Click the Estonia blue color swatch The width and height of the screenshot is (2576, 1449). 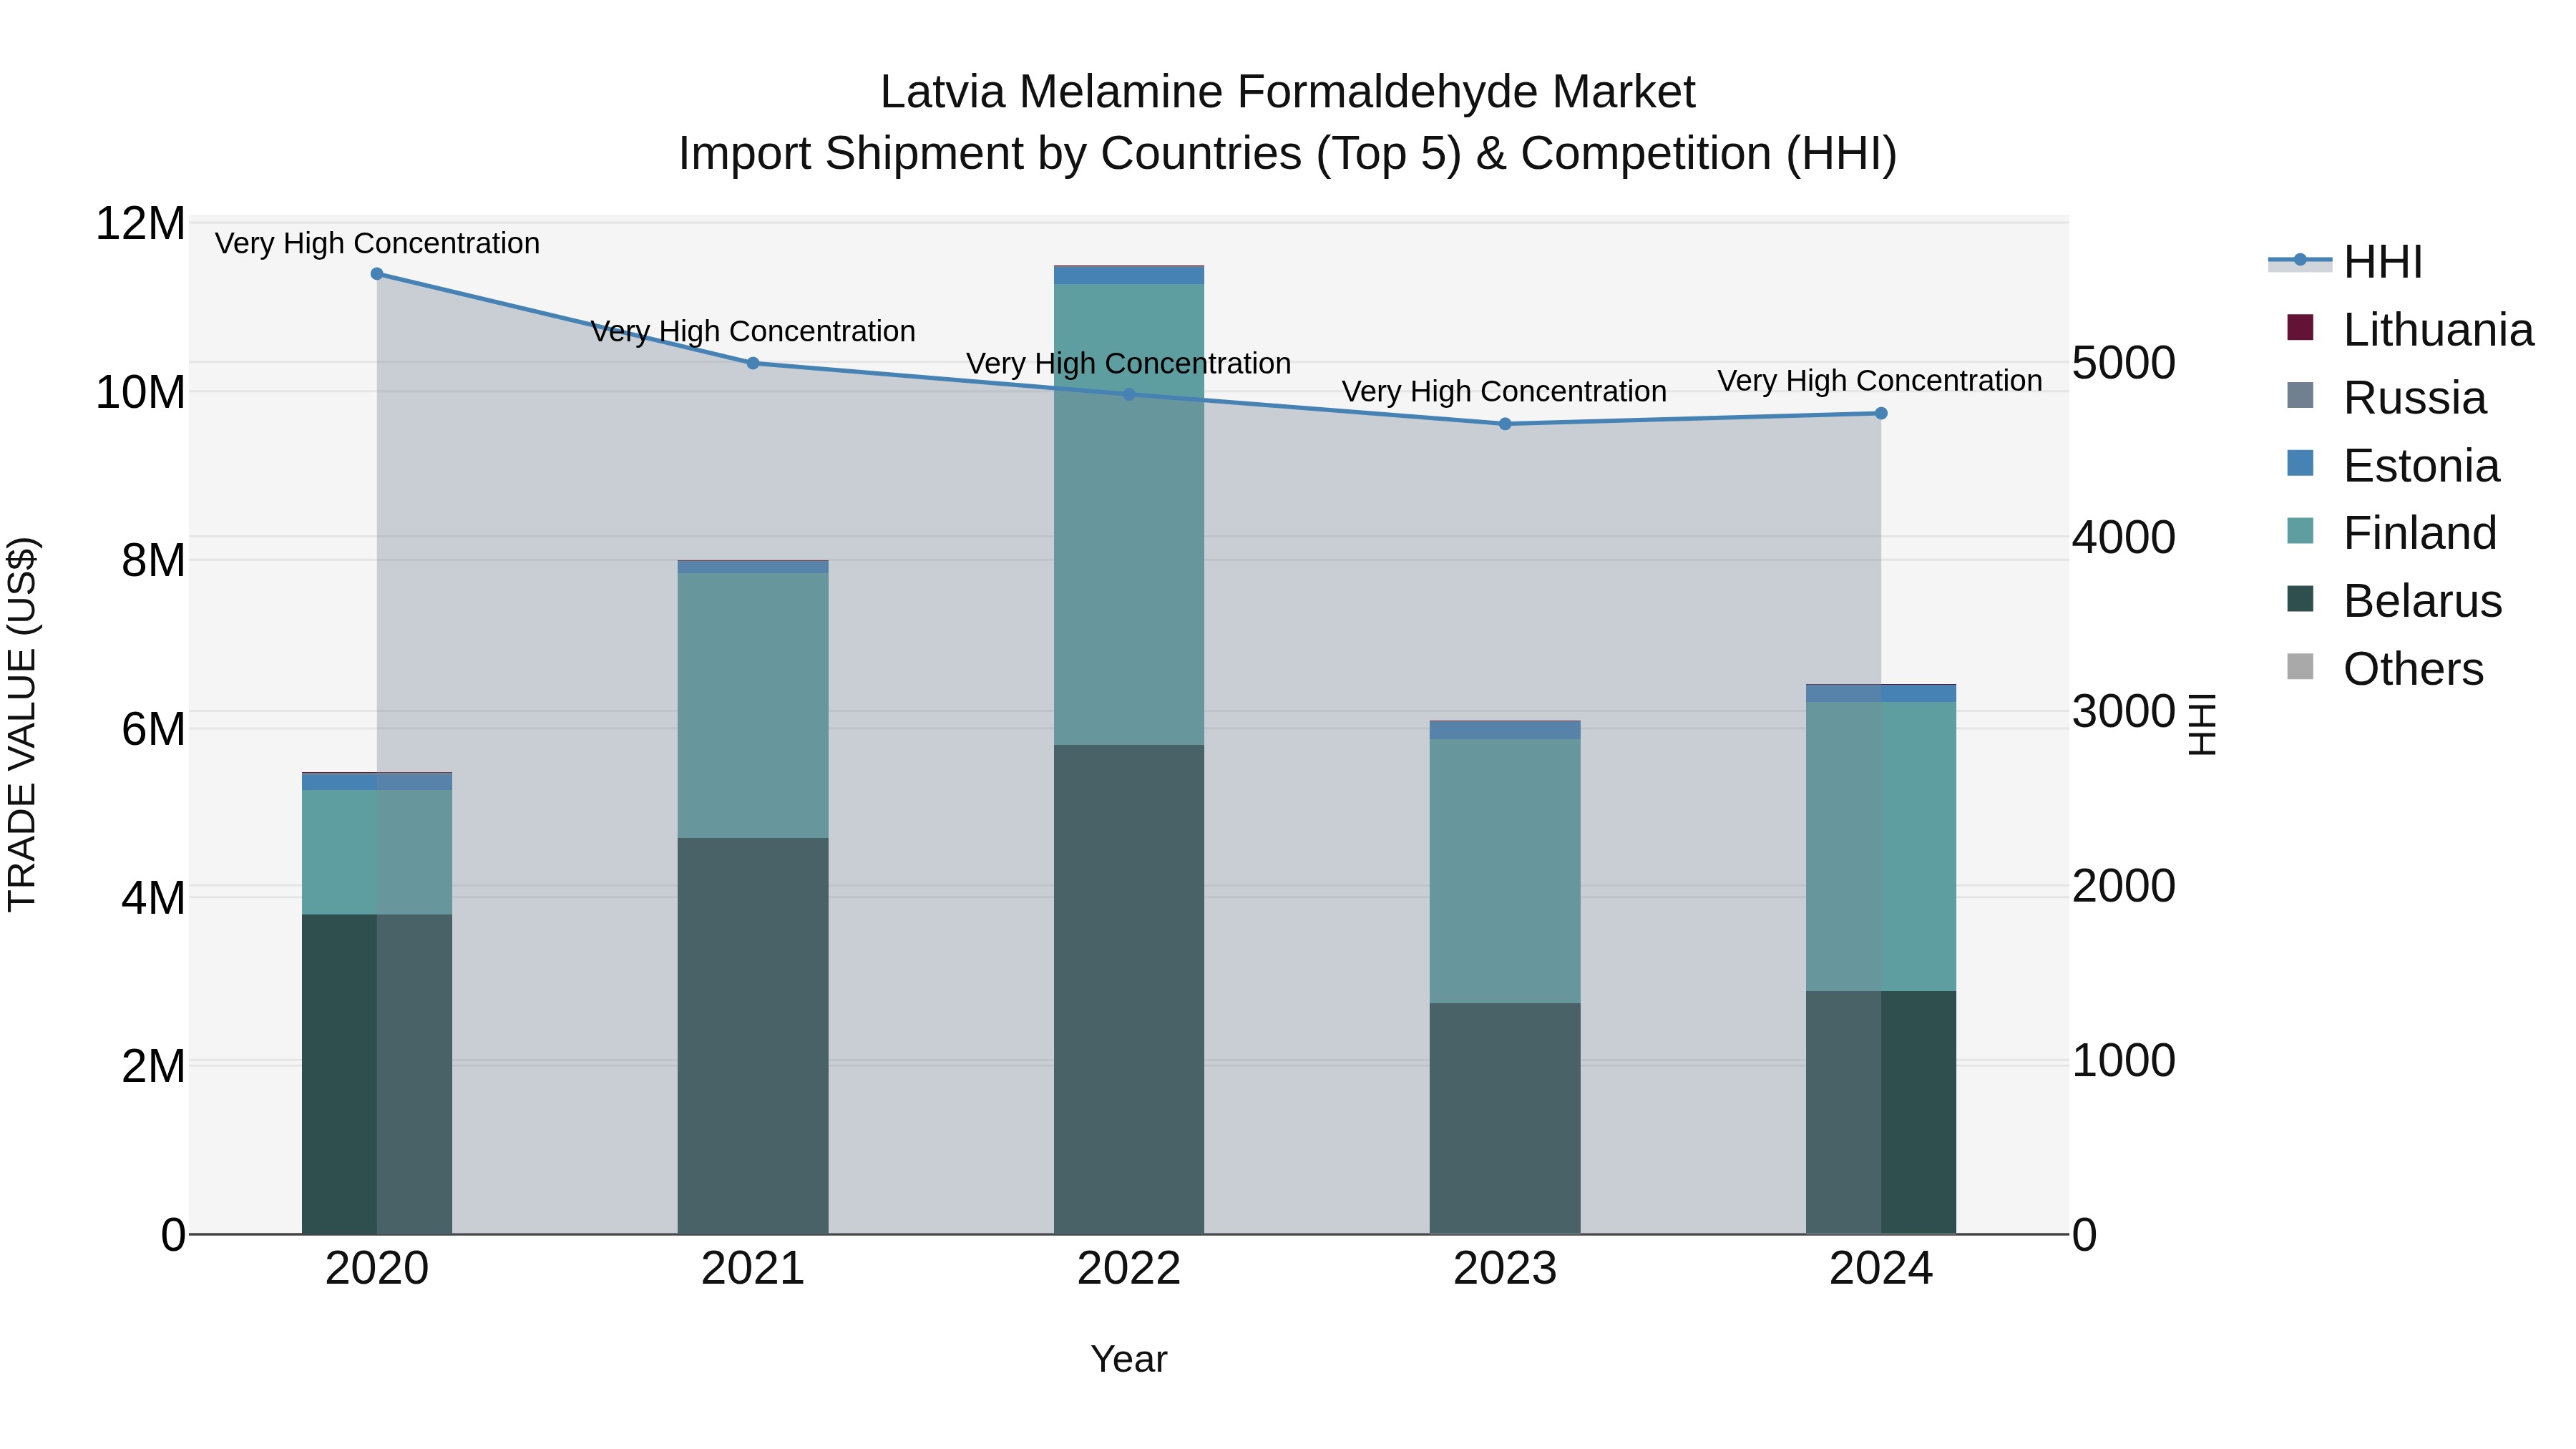click(2300, 463)
